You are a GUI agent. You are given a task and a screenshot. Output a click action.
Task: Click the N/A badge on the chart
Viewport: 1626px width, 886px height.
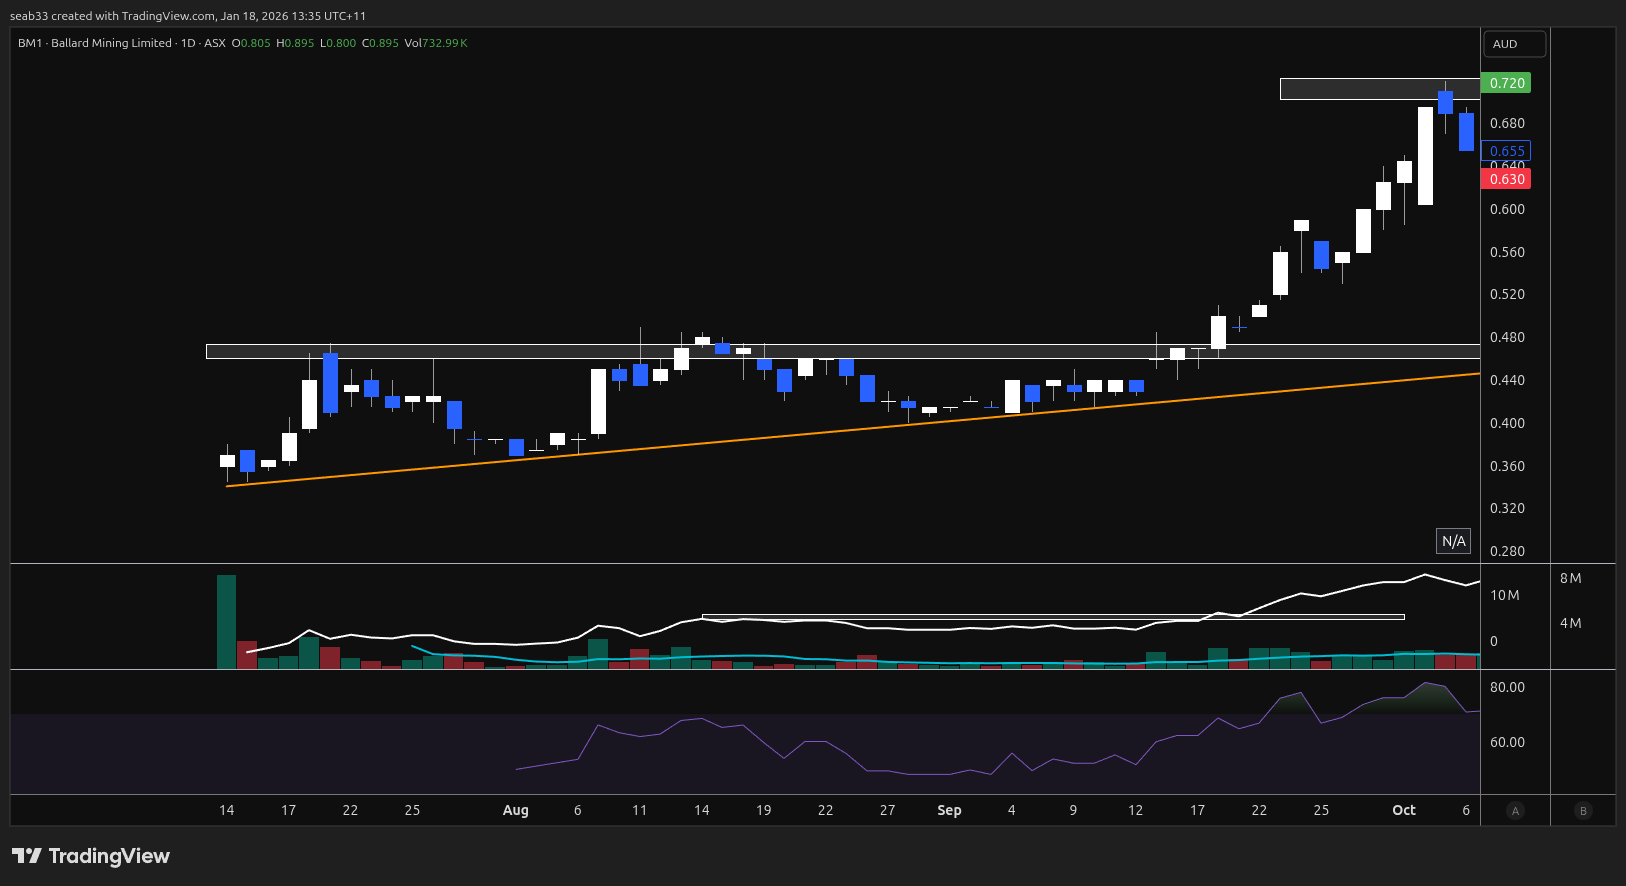[x=1453, y=541]
